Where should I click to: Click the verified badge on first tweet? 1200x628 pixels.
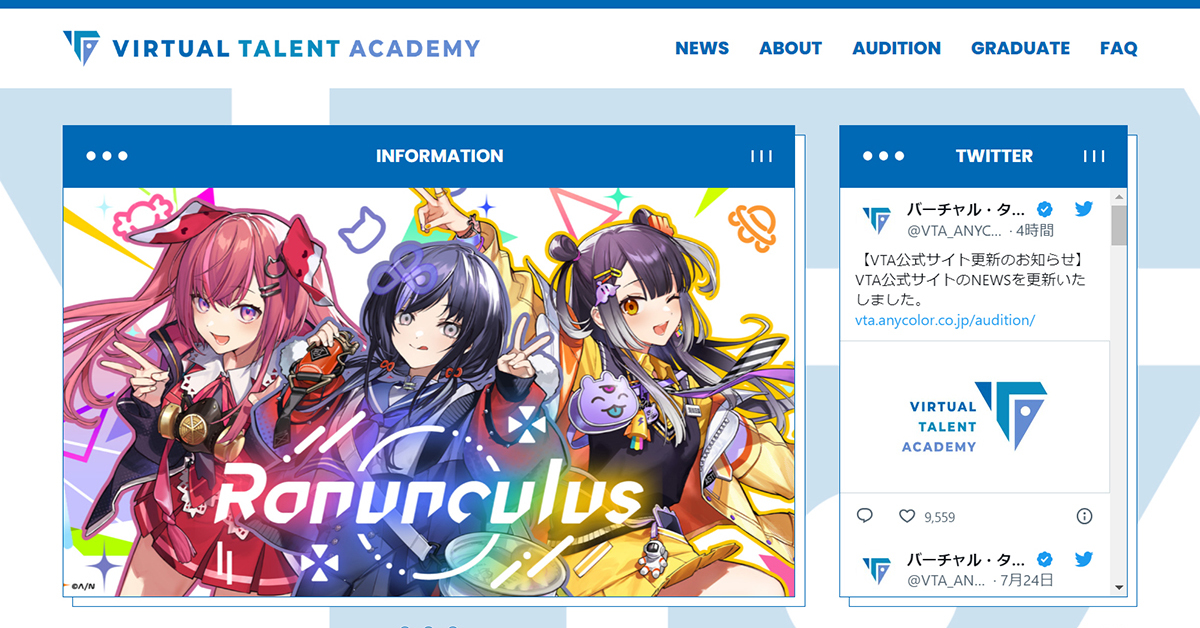(1044, 209)
